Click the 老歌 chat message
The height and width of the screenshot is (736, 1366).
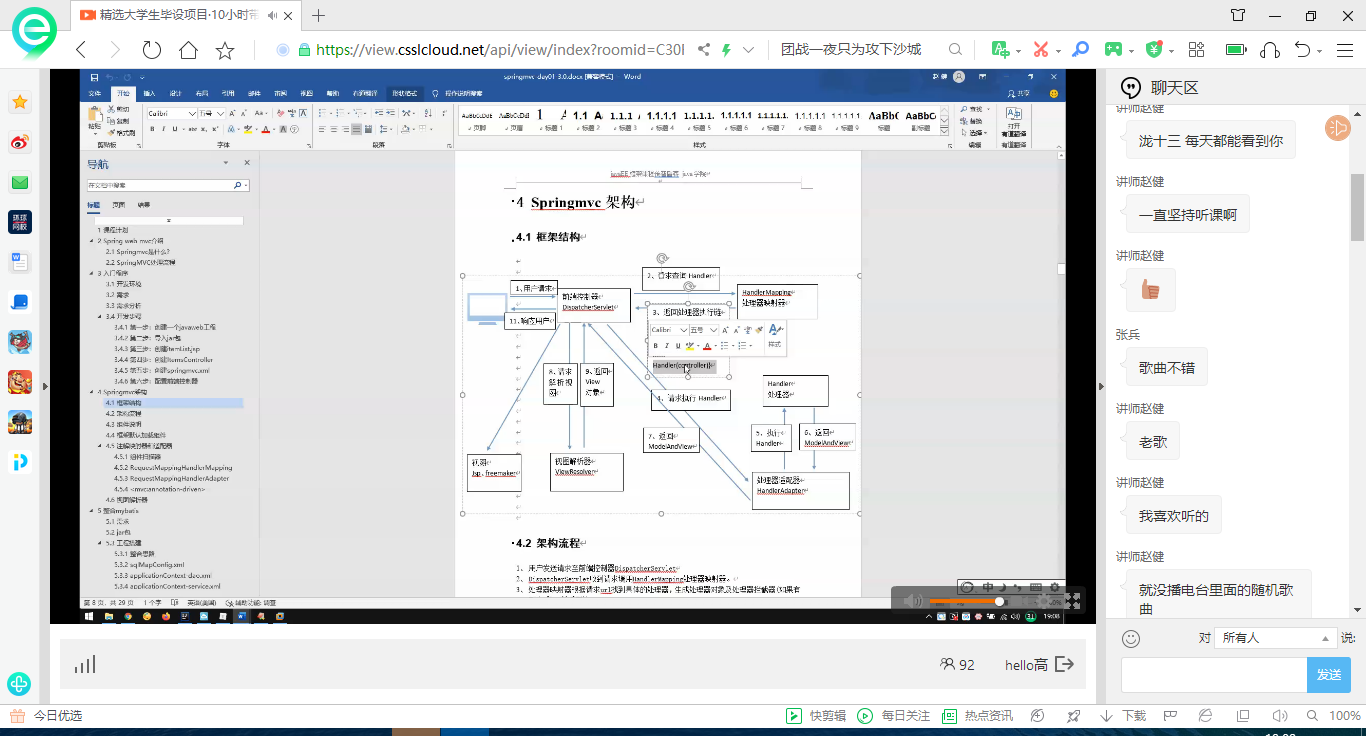(x=1153, y=441)
